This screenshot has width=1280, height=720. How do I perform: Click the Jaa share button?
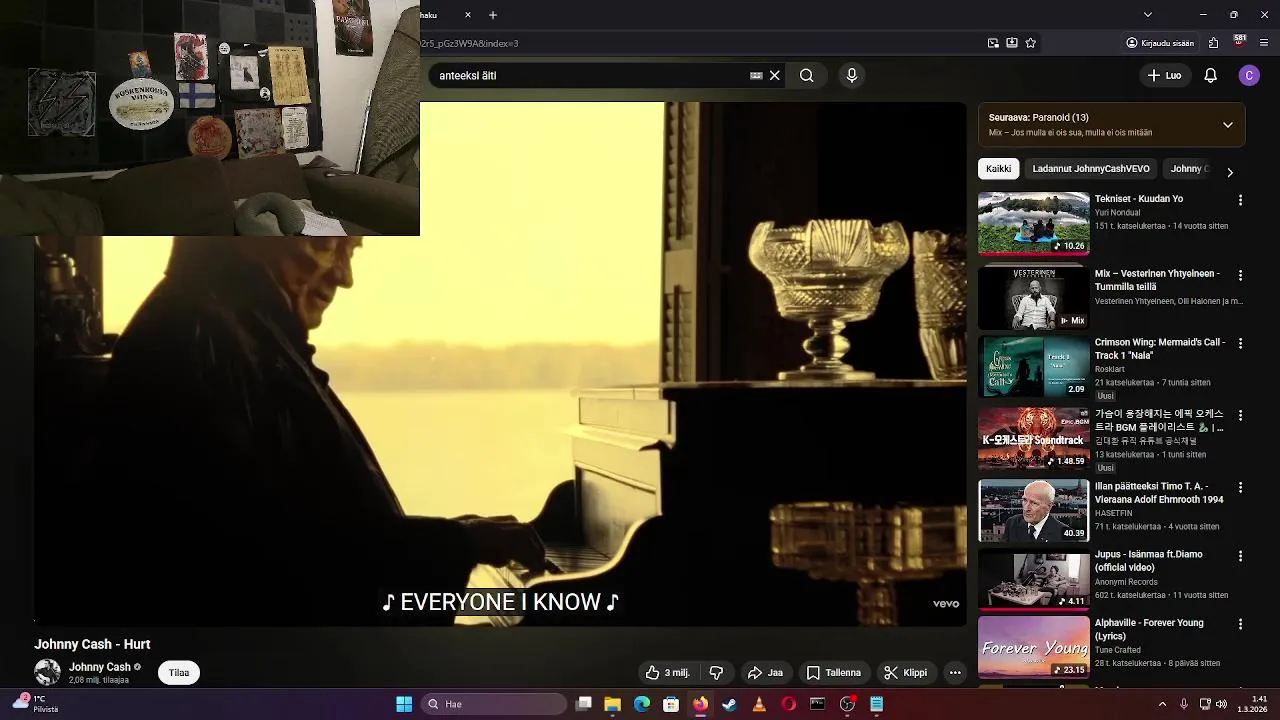click(765, 673)
